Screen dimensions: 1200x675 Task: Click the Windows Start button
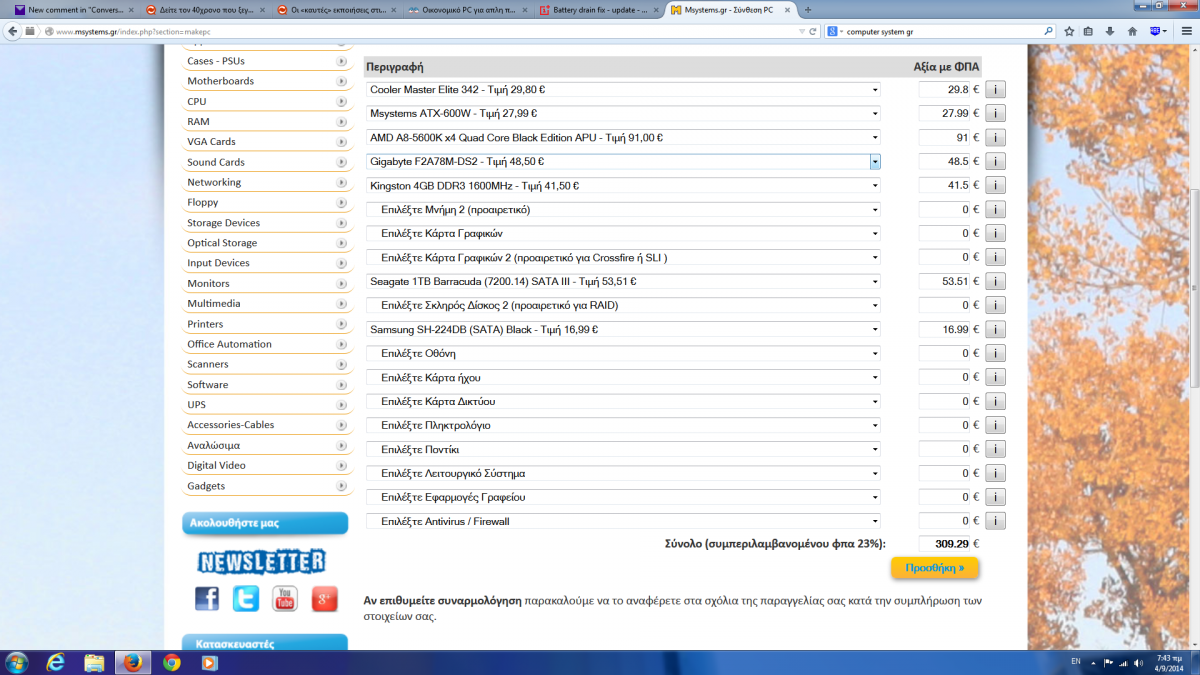[x=17, y=662]
